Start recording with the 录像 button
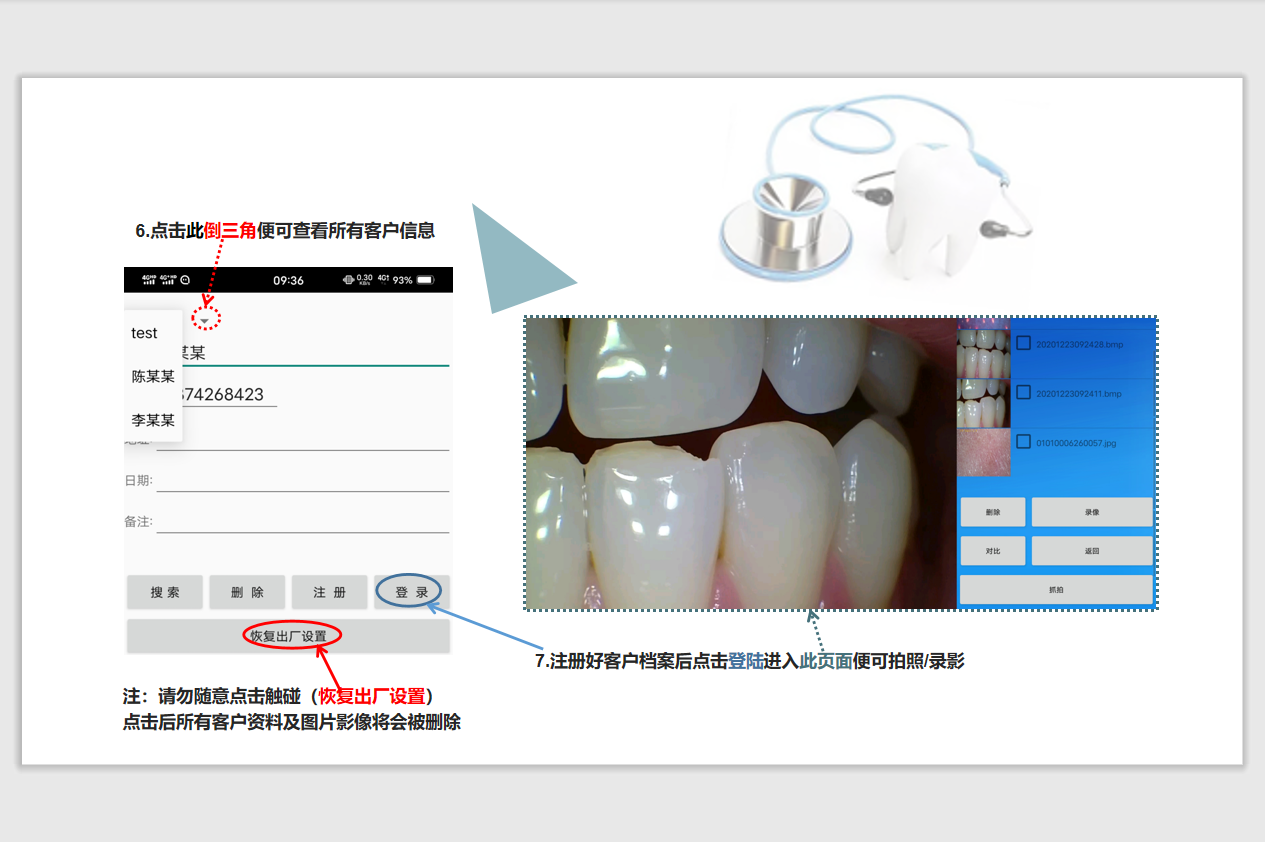 point(1092,512)
